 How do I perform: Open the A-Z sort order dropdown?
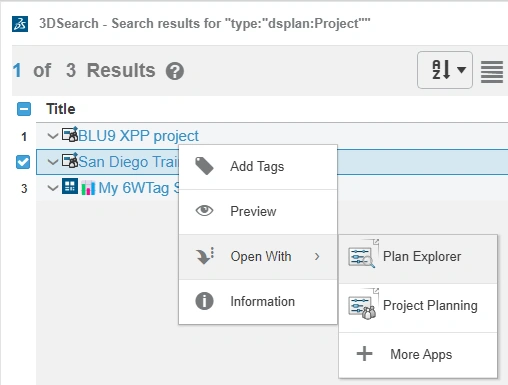445,70
